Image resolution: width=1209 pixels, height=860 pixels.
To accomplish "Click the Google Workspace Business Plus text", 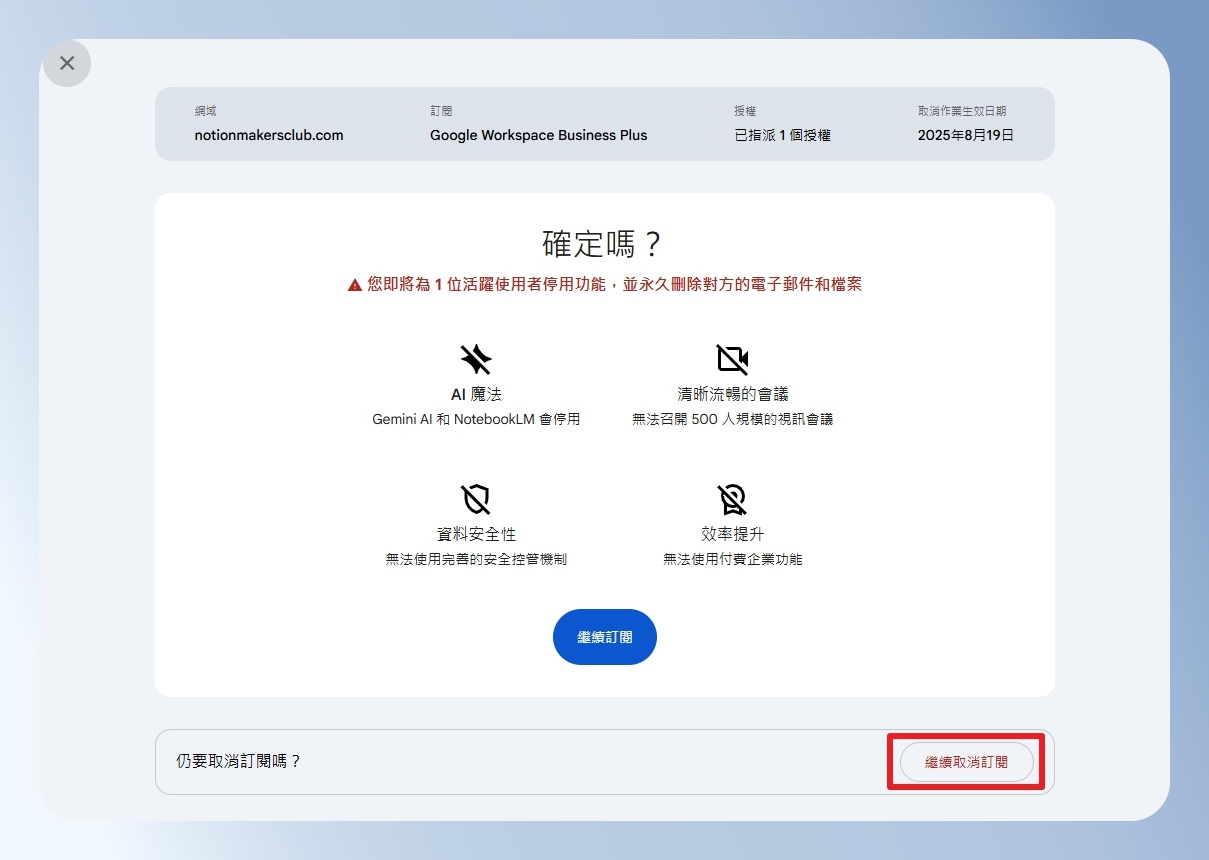I will coord(539,135).
